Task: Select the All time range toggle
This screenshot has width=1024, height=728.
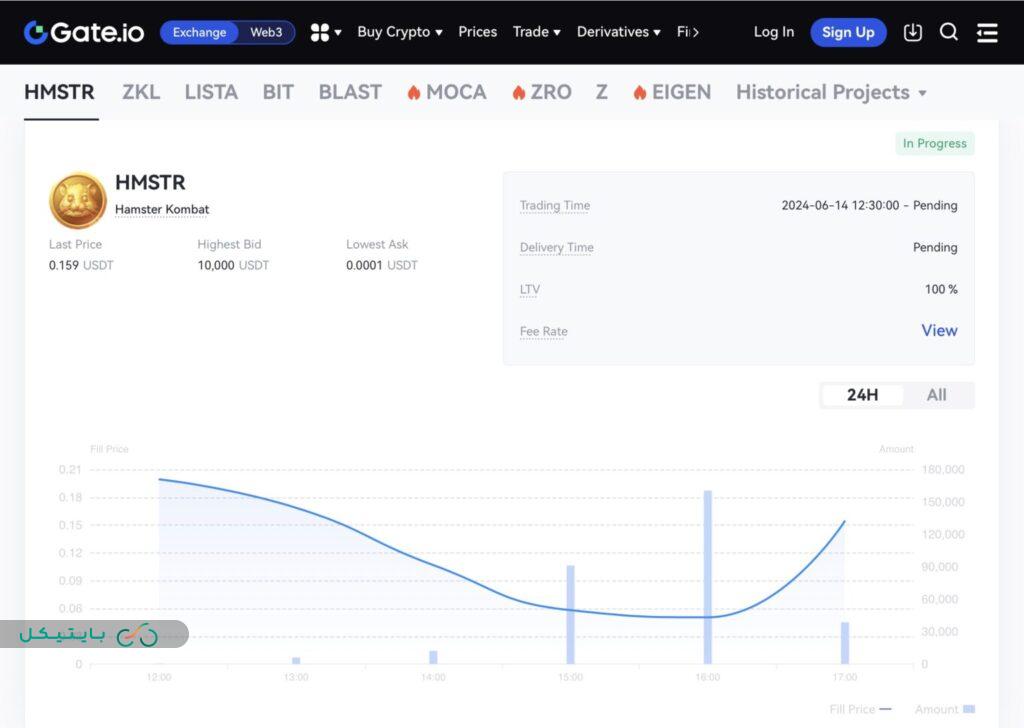Action: (x=936, y=394)
